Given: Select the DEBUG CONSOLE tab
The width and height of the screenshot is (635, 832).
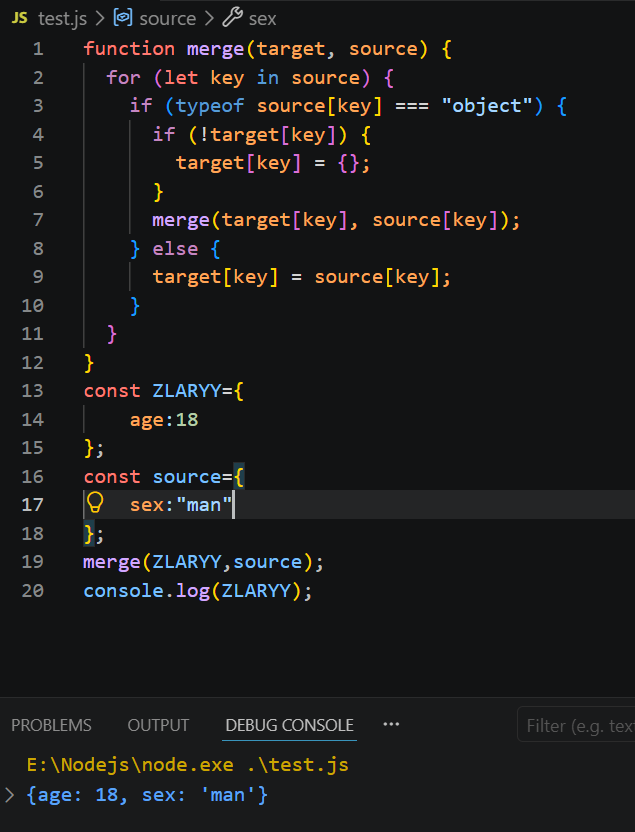Looking at the screenshot, I should click(x=290, y=725).
